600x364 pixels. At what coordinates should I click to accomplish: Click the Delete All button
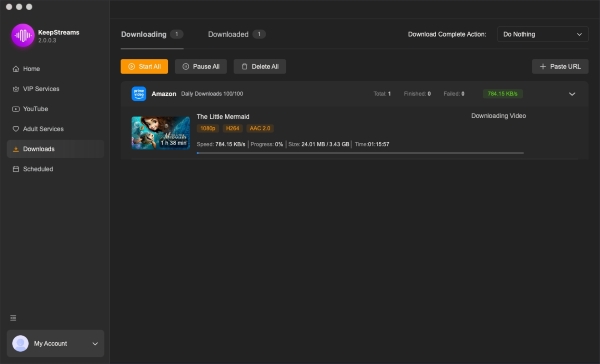[260, 67]
